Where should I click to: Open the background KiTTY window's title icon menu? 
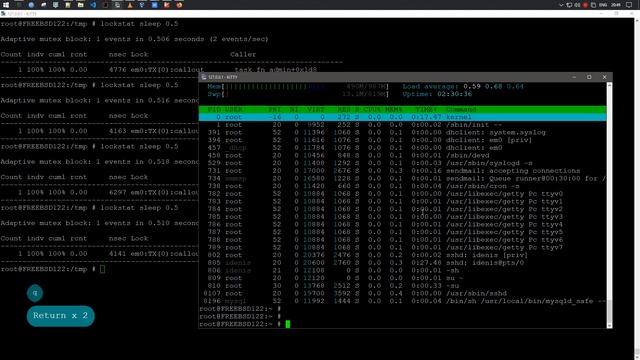3,13
